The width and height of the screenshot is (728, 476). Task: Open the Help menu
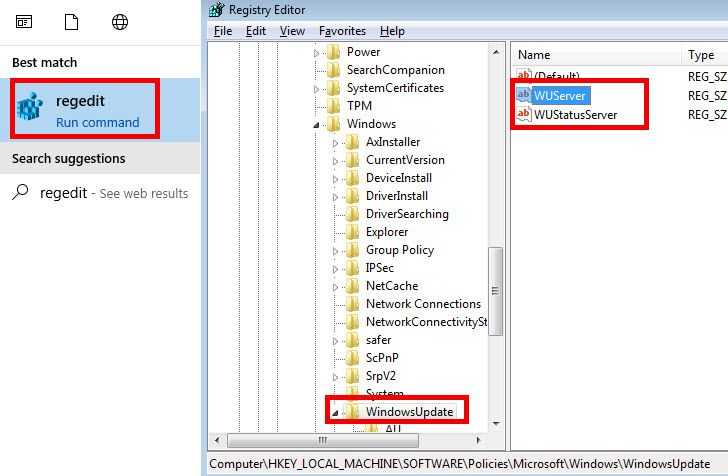pos(392,31)
